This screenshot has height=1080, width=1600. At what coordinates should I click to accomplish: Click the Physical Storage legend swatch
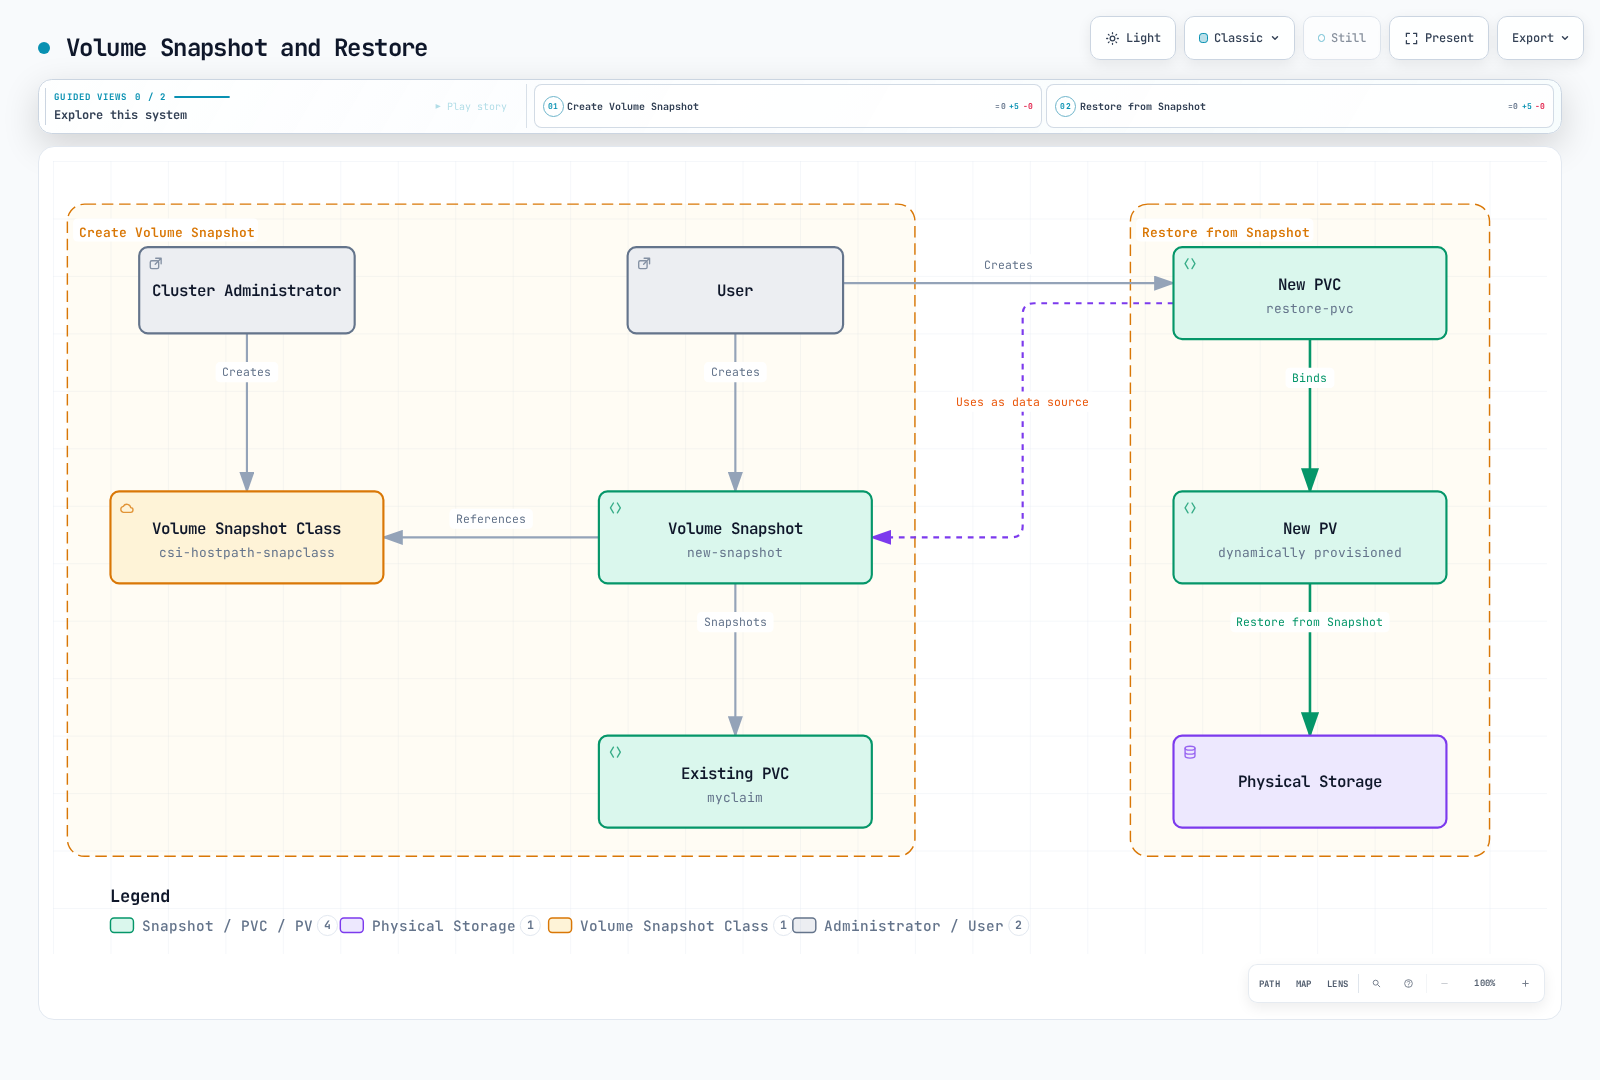pyautogui.click(x=352, y=925)
